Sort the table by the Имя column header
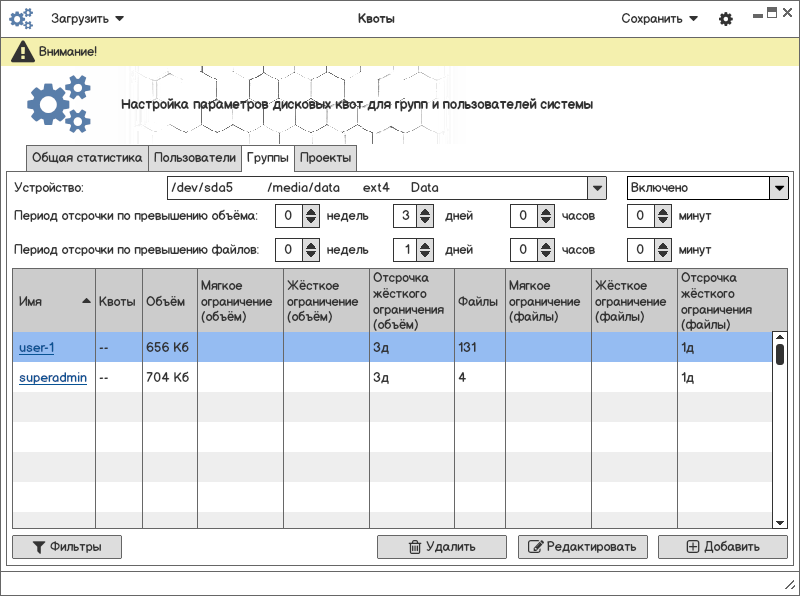This screenshot has width=800, height=596. click(x=54, y=301)
